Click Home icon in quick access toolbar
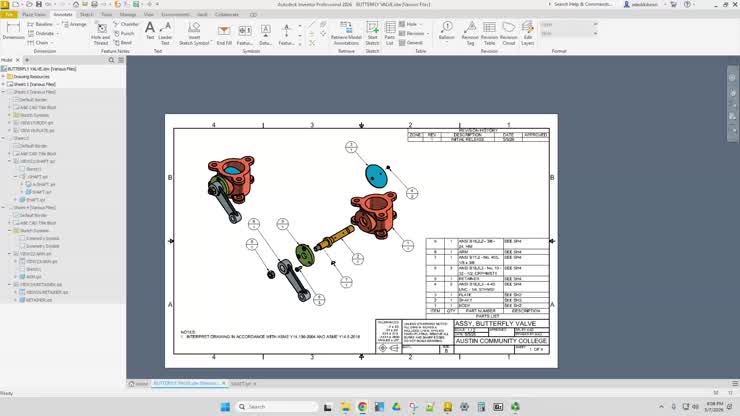 tap(76, 4)
